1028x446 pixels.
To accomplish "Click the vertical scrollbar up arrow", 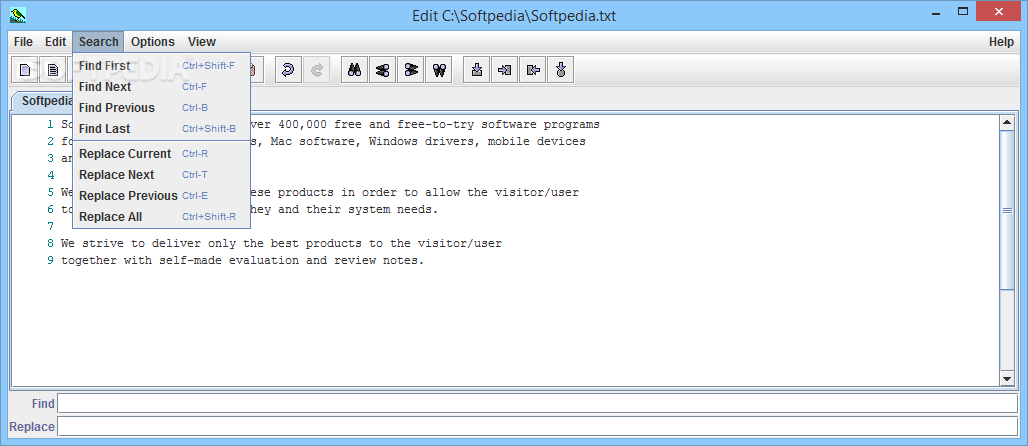I will [x=1007, y=123].
